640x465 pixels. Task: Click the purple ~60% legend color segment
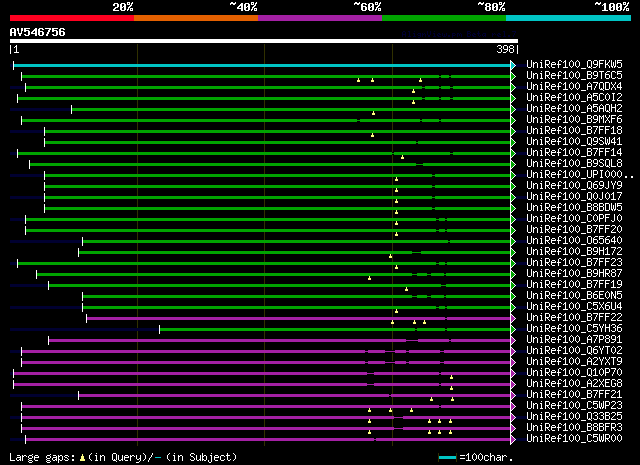point(320,18)
